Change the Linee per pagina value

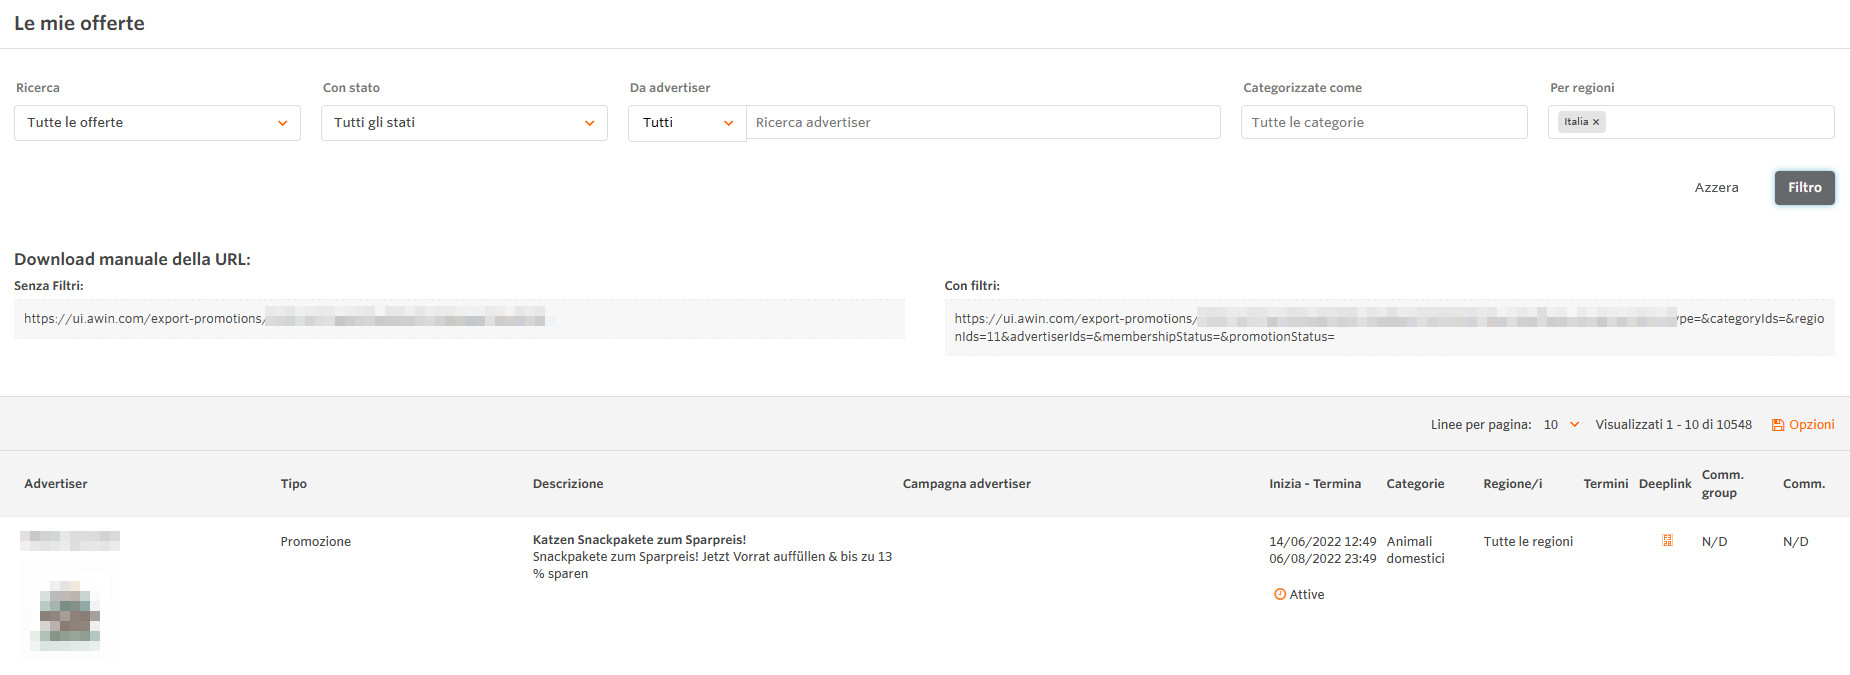(1561, 425)
